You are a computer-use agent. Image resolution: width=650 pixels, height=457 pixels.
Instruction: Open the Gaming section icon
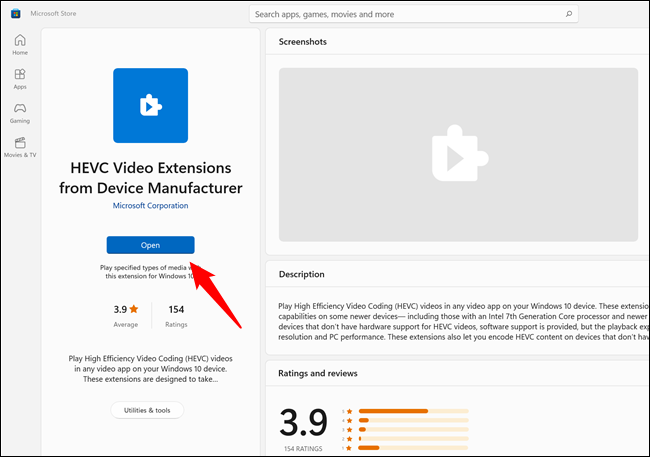(x=19, y=113)
